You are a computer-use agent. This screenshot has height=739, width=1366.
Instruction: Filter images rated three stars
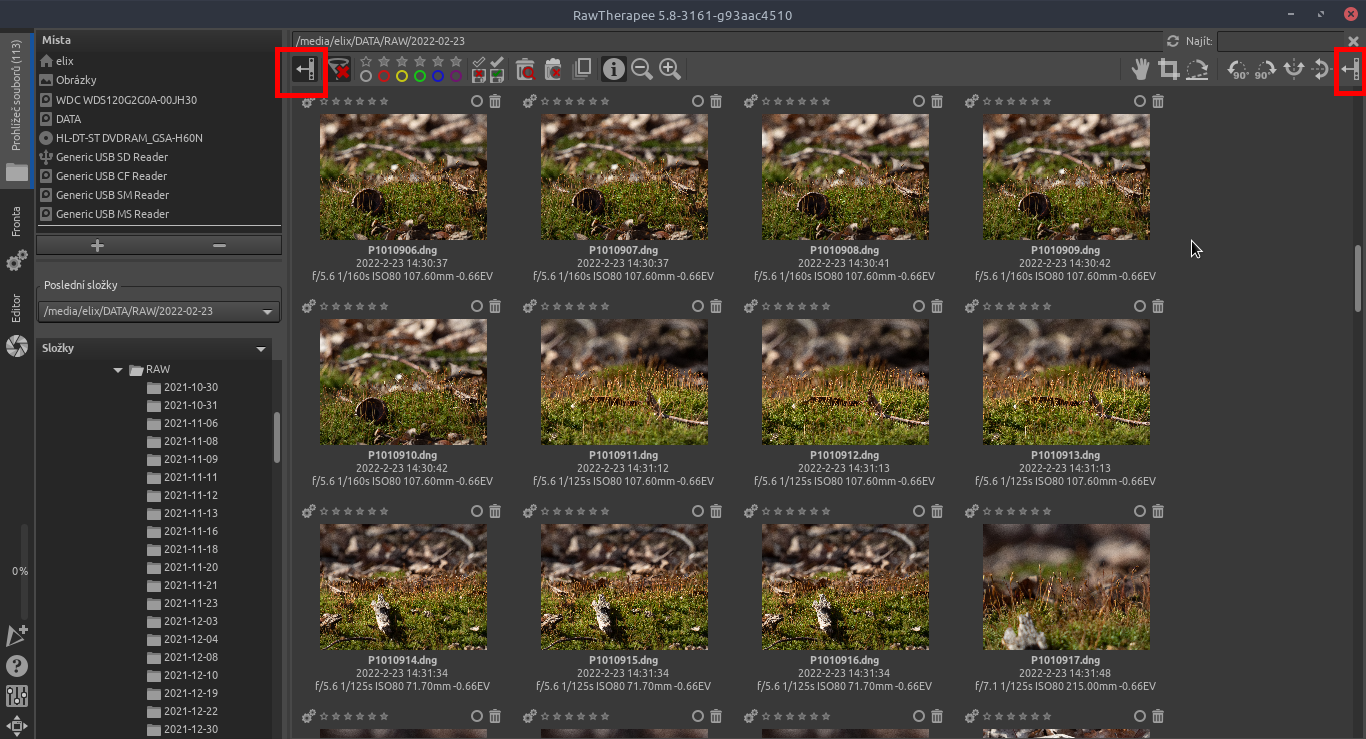click(420, 61)
